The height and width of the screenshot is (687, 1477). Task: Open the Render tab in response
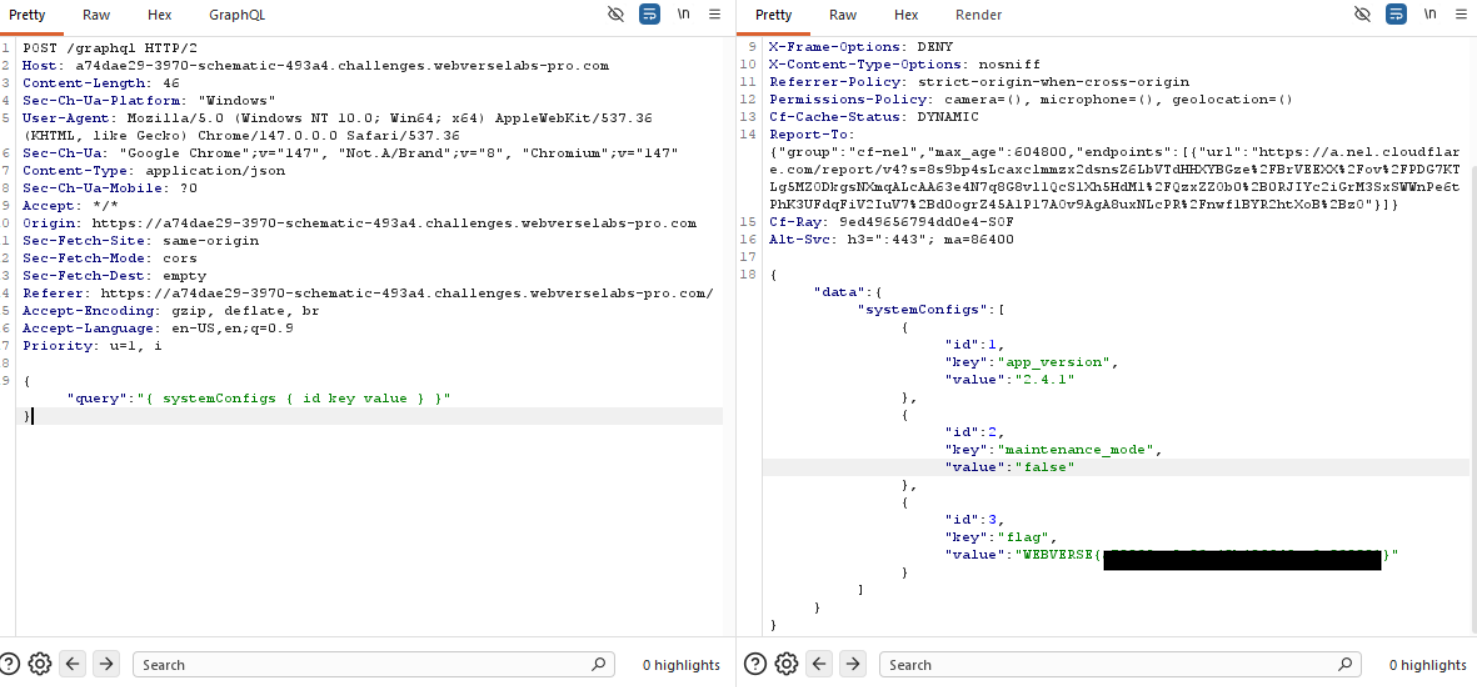(978, 15)
